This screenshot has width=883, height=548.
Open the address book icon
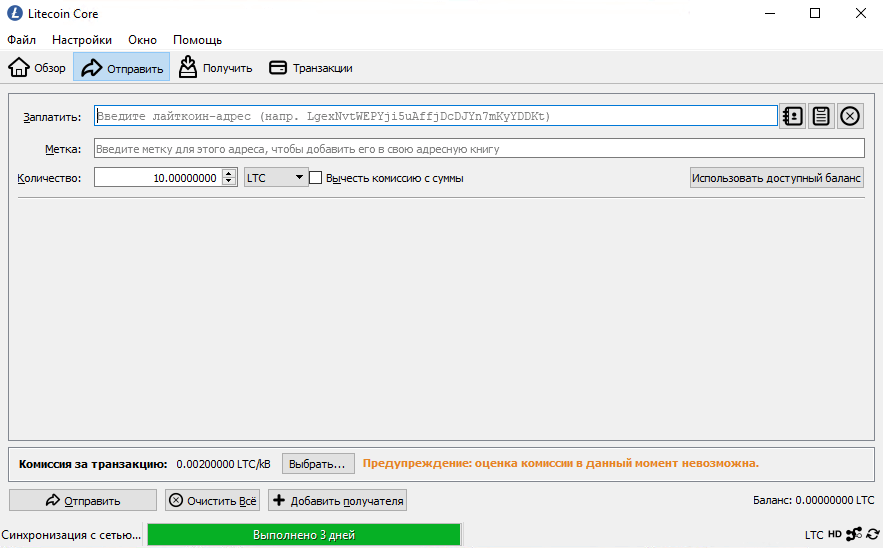792,116
